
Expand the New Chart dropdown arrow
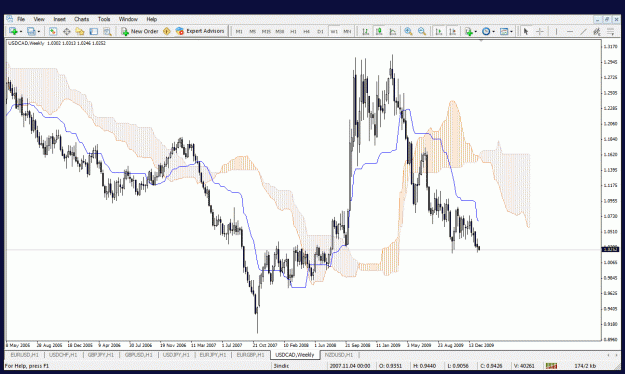coord(20,31)
